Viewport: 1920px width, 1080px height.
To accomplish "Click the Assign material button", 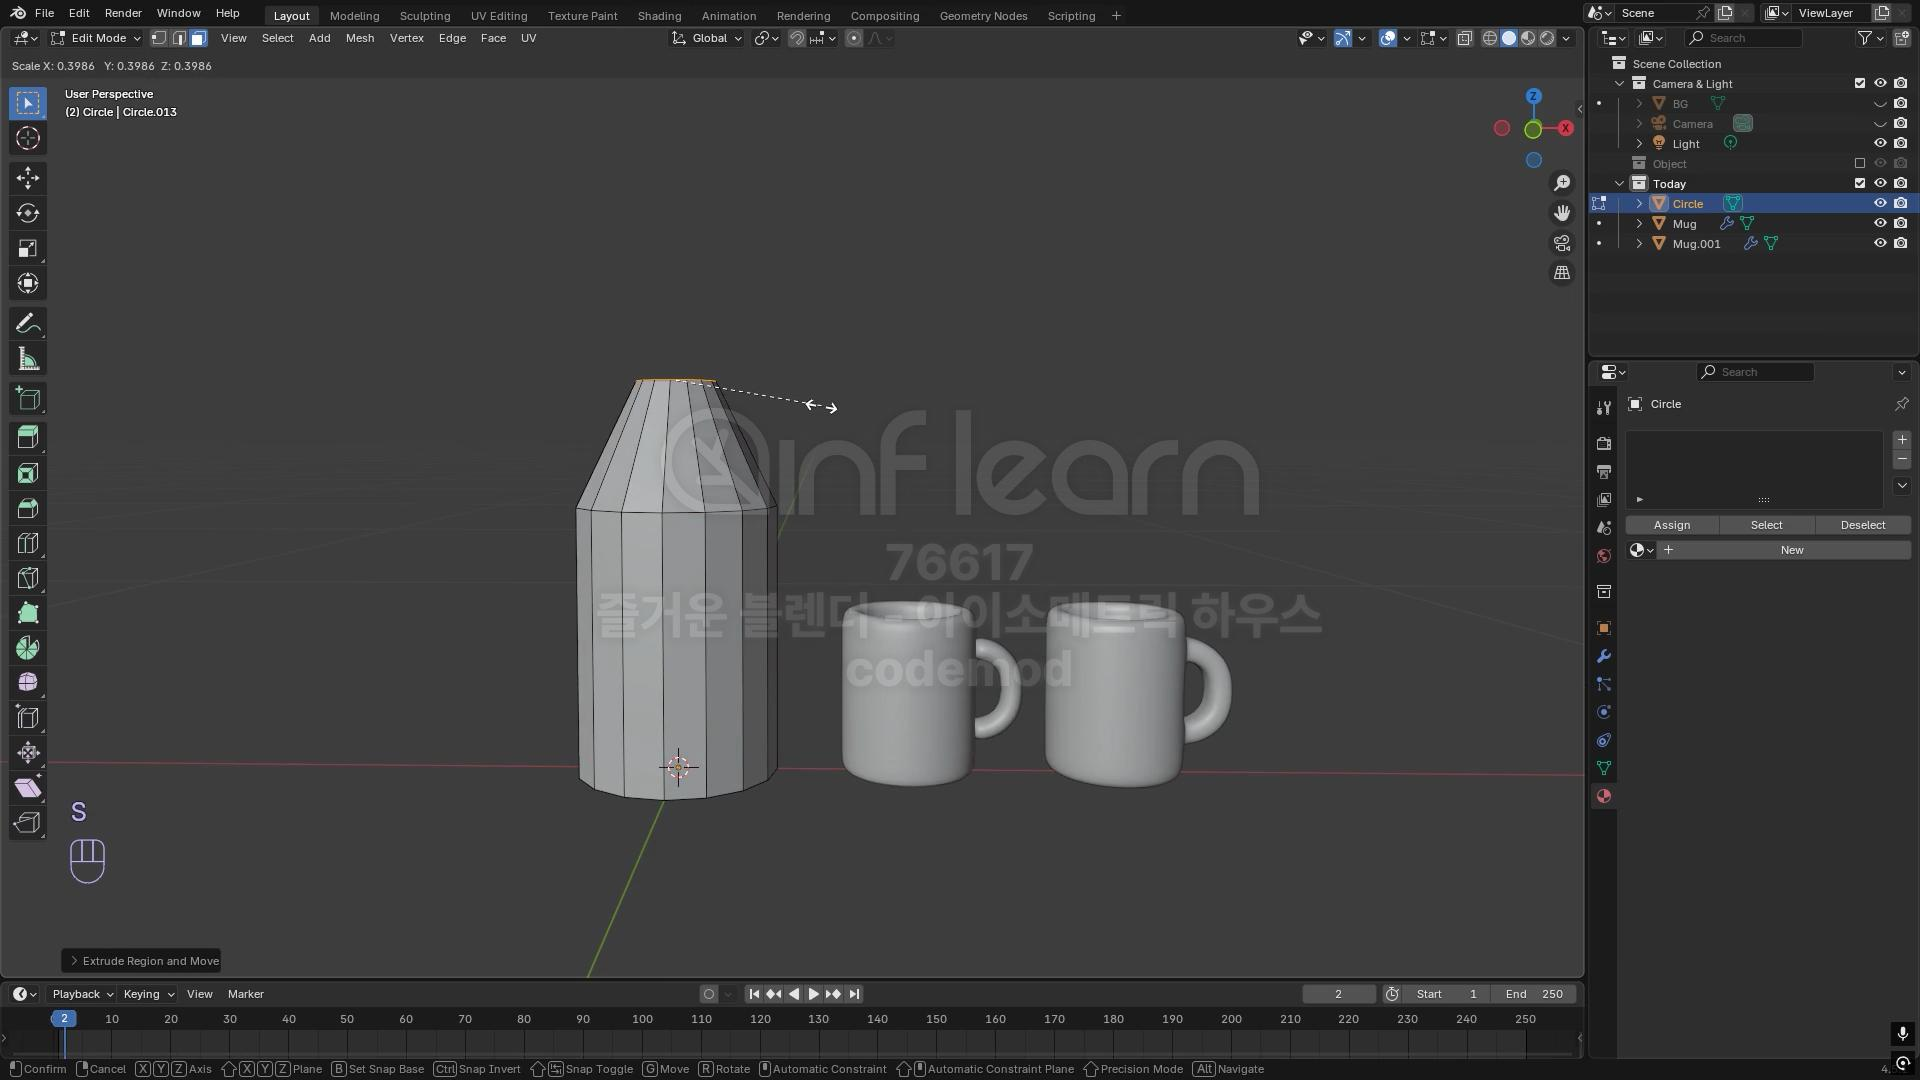I will [1671, 525].
